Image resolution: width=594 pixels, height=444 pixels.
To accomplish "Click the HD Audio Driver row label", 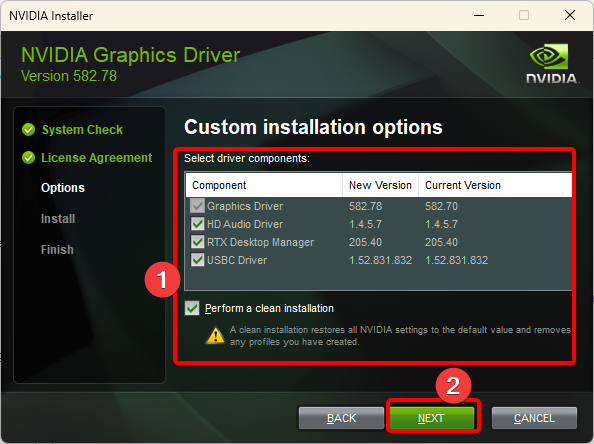I will pyautogui.click(x=245, y=224).
